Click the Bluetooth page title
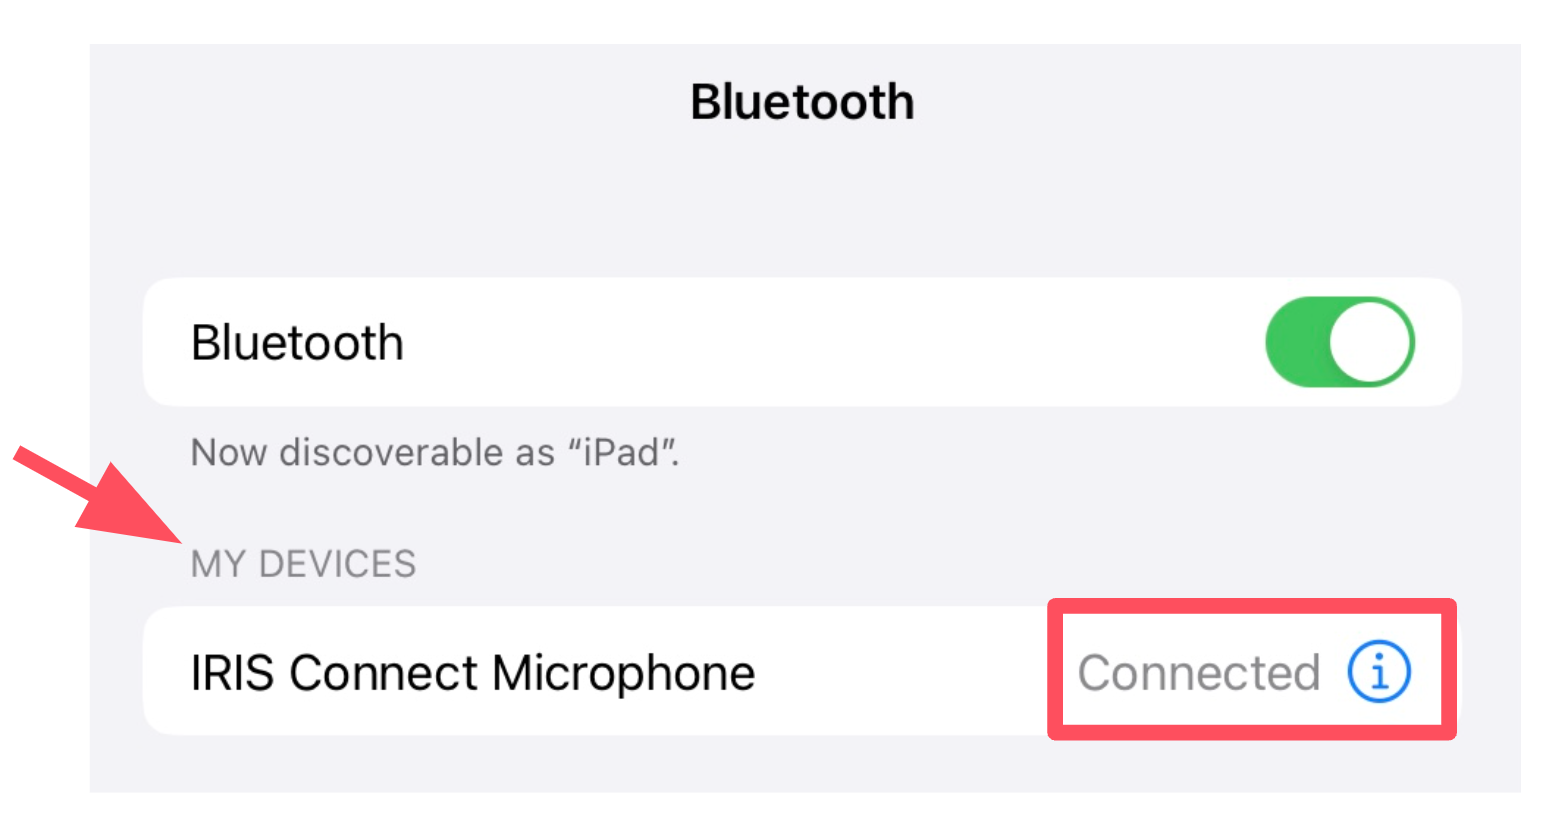This screenshot has height=839, width=1567. [802, 102]
